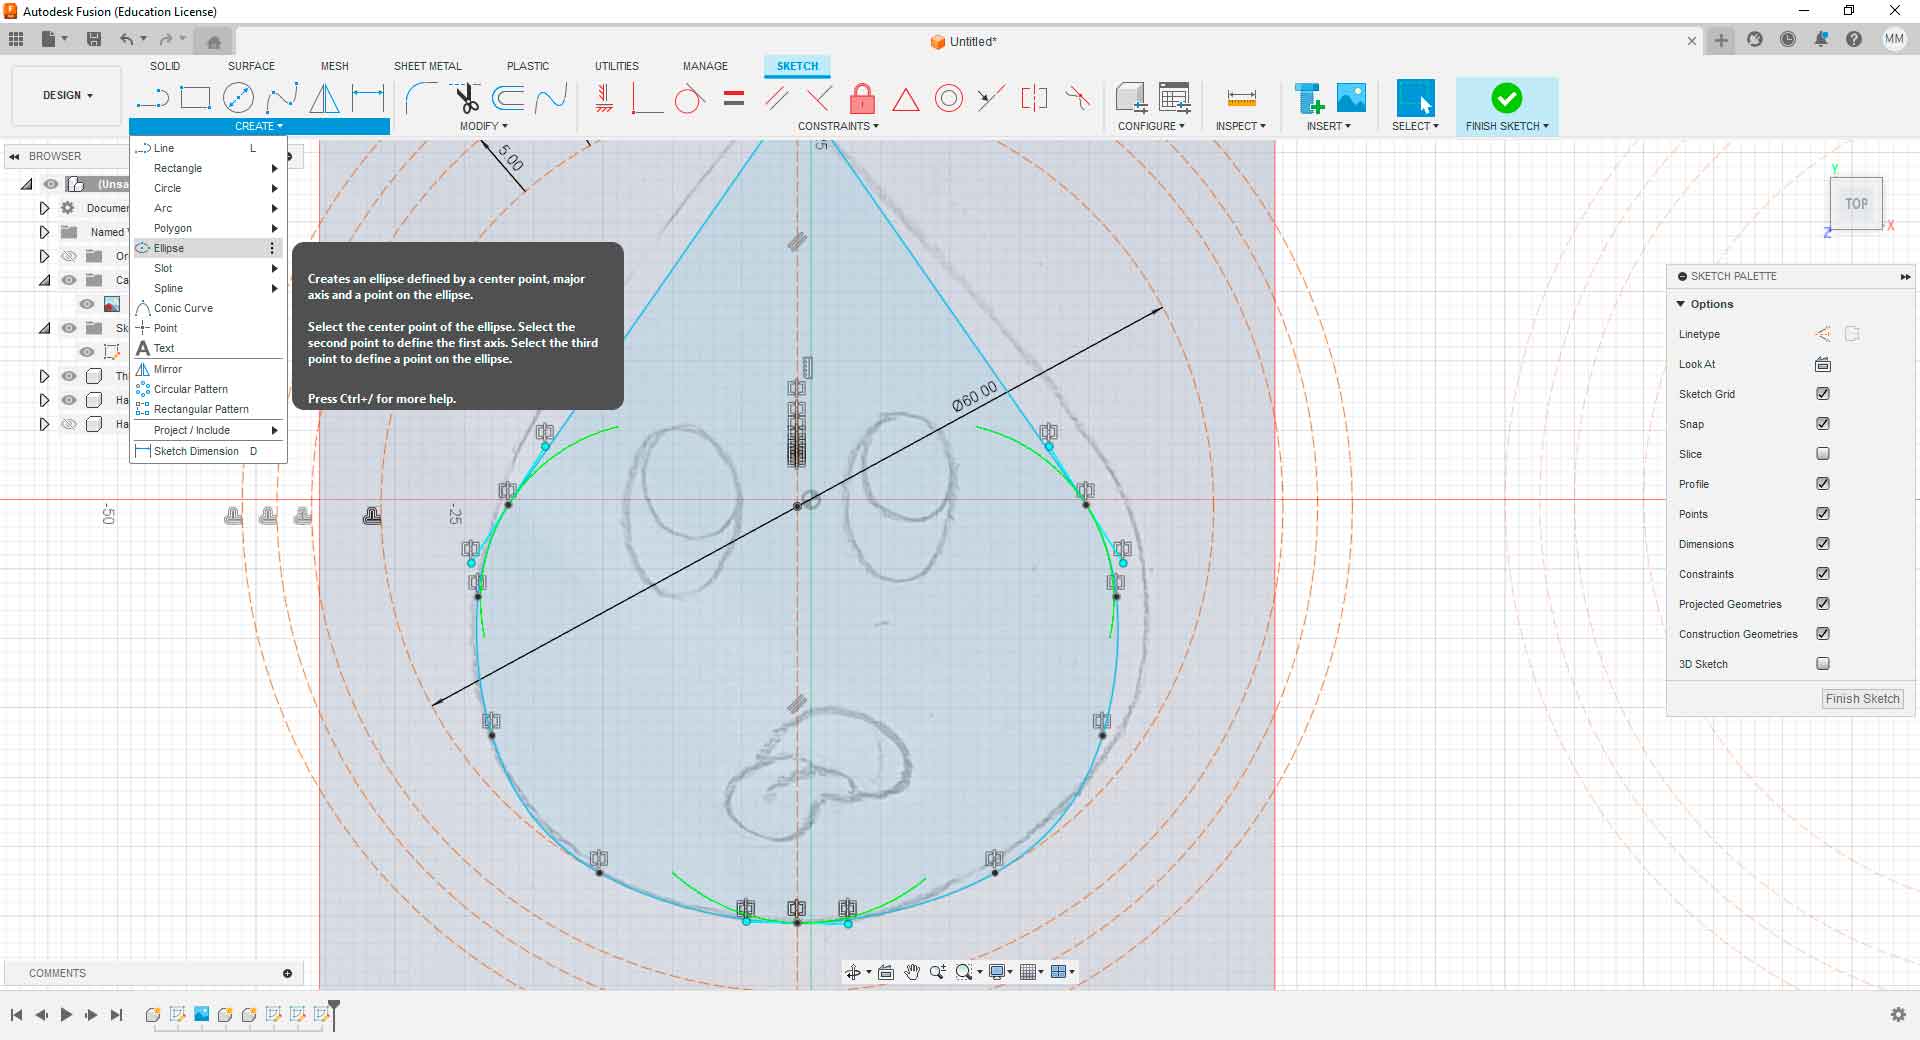Toggle the Profile checkbox
The image size is (1920, 1040).
(x=1823, y=484)
